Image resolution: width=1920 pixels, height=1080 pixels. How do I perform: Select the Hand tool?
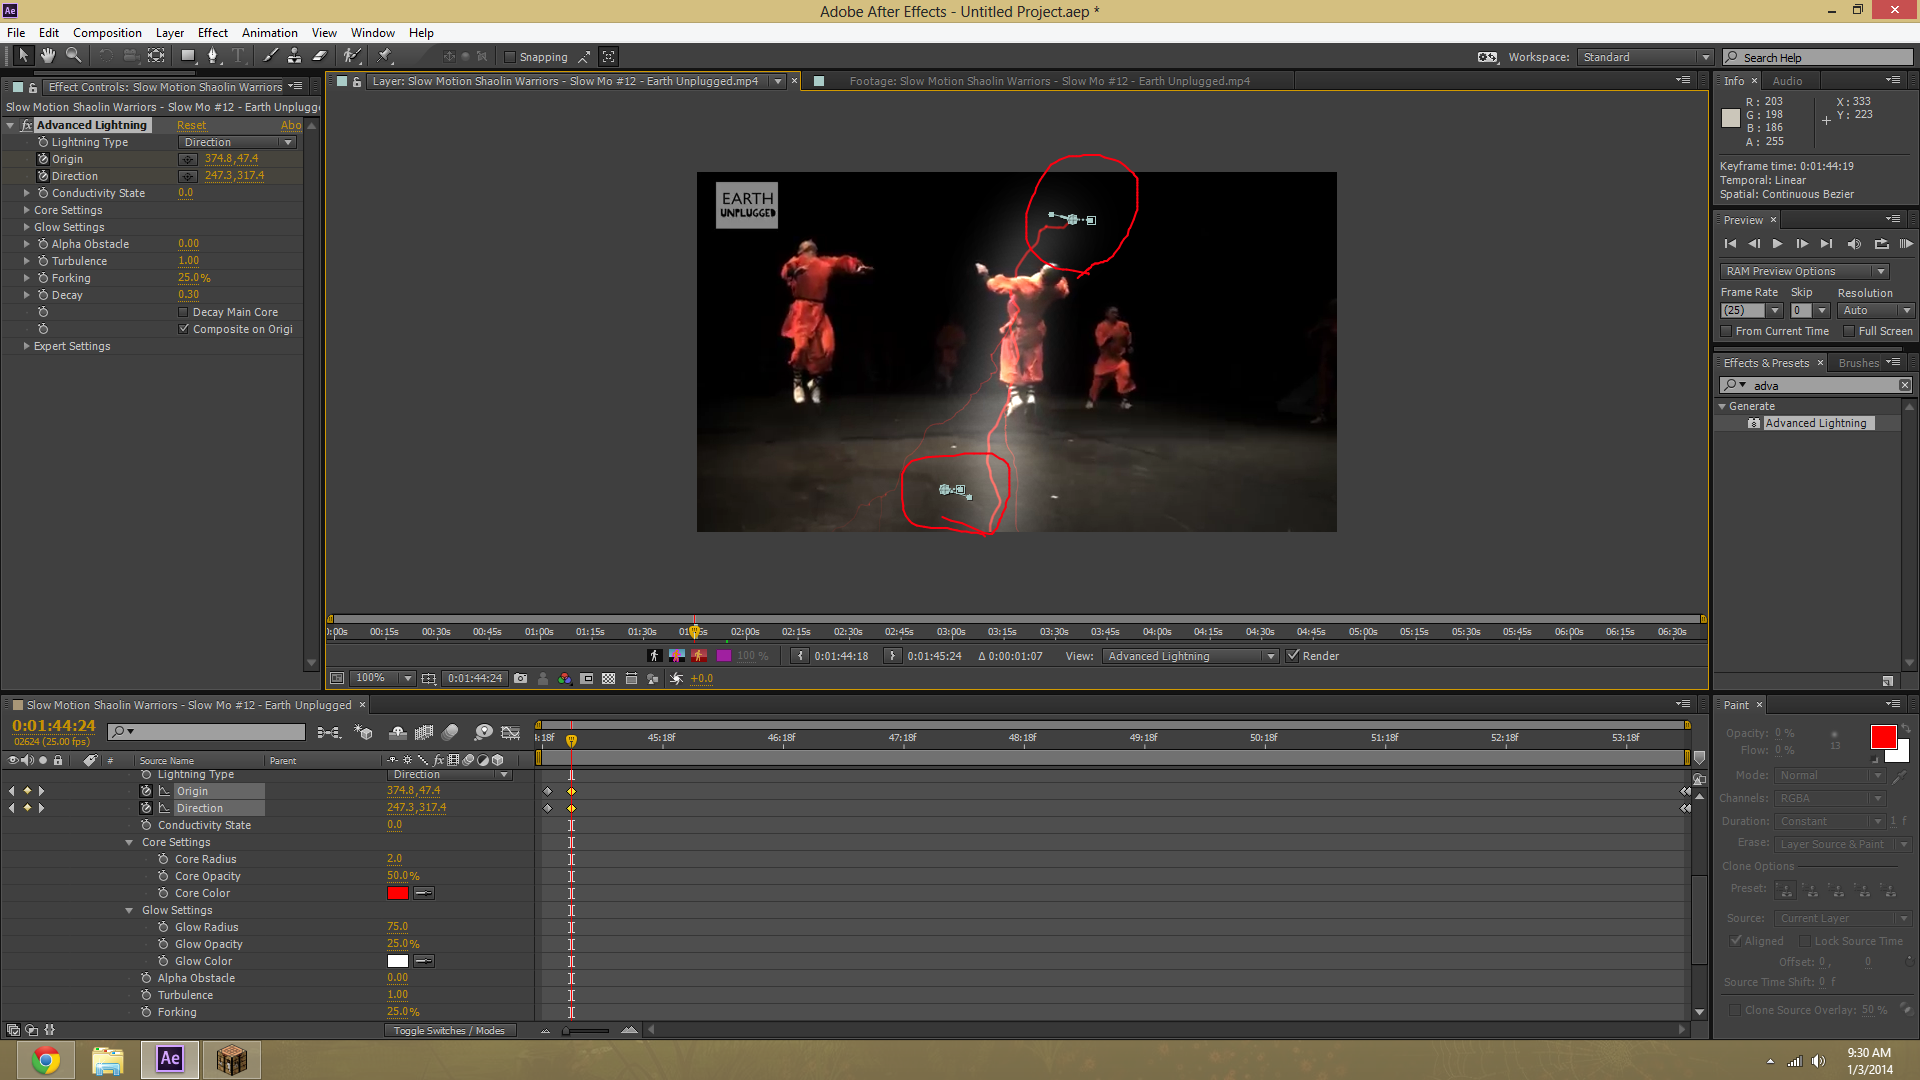coord(47,56)
